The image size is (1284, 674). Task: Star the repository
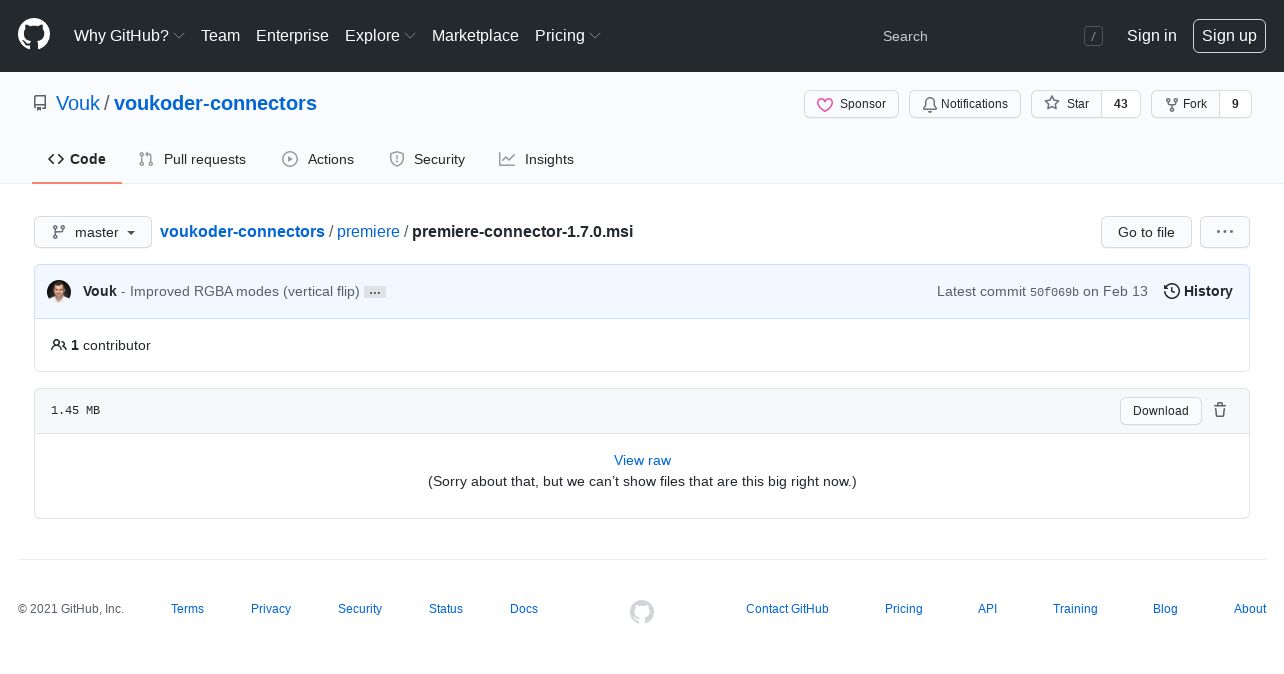[x=1066, y=104]
